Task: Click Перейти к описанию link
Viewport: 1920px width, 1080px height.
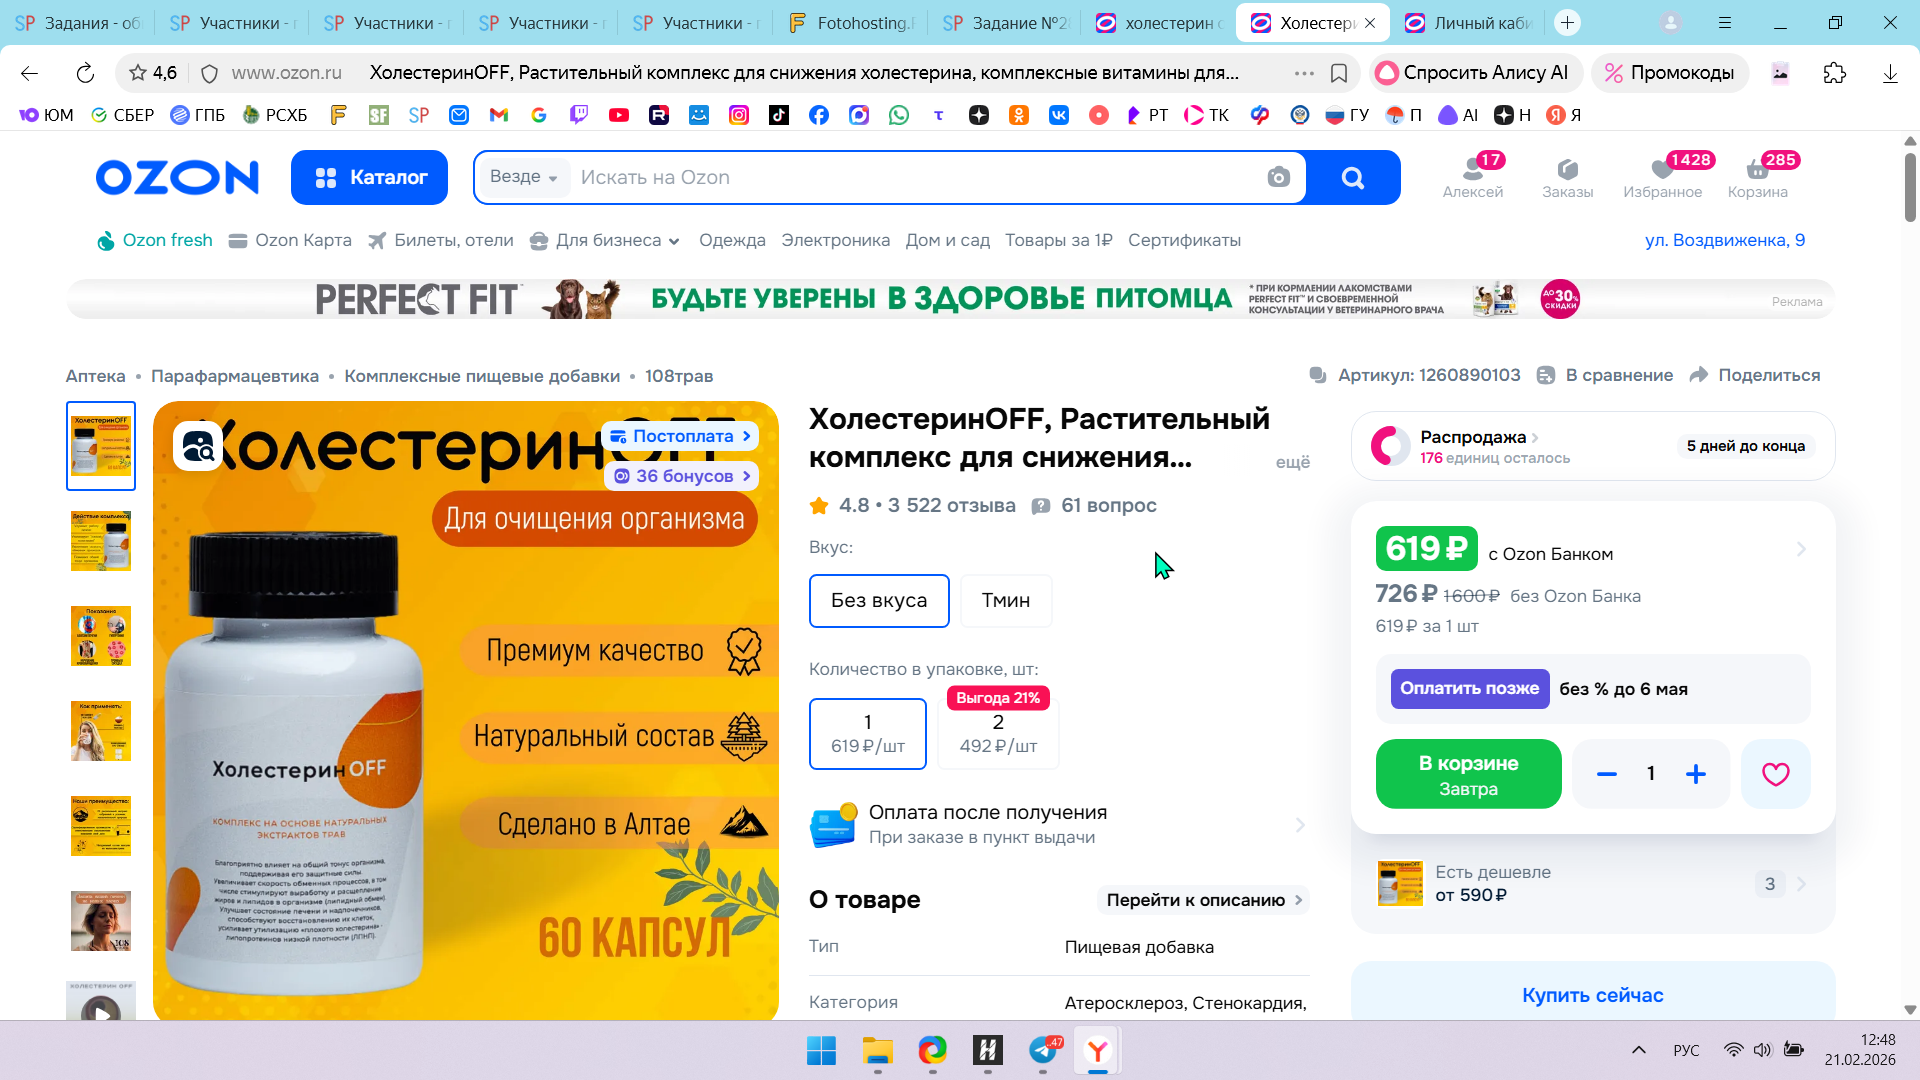Action: [1203, 900]
